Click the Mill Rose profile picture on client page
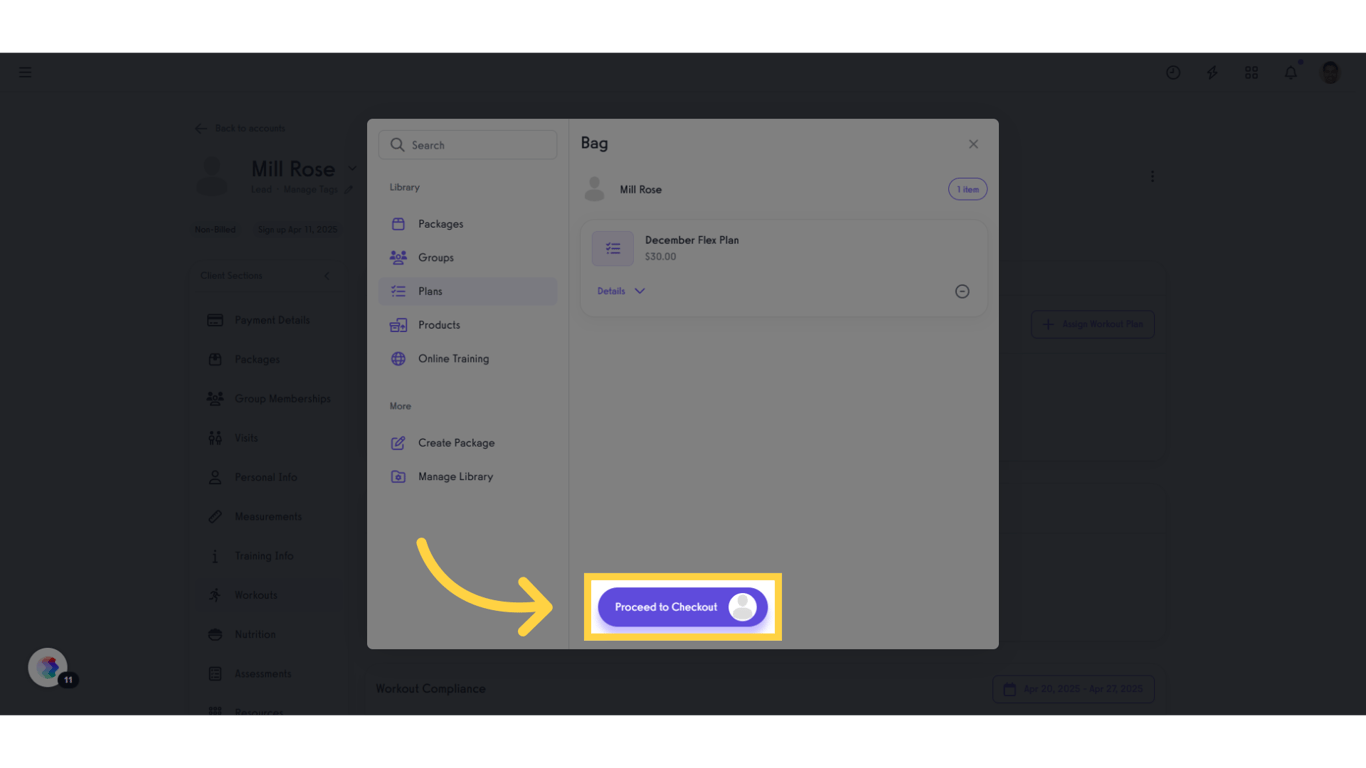This screenshot has height=768, width=1366. click(212, 175)
